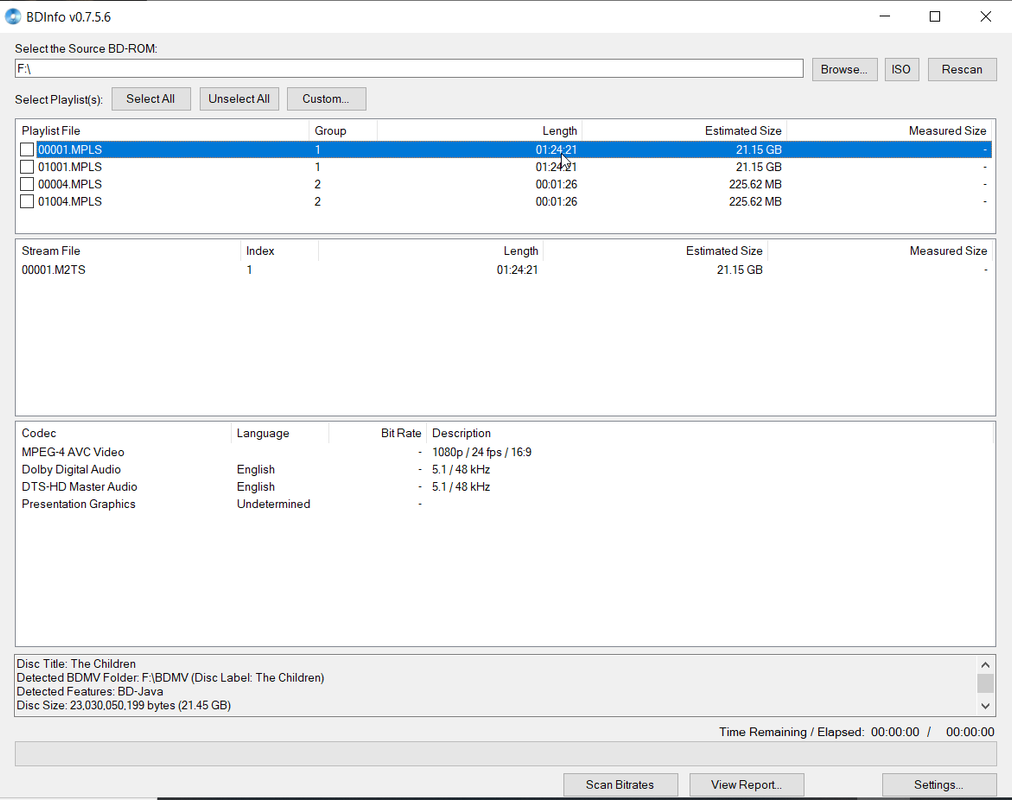Check the 00004.MPLS playlist checkbox
This screenshot has height=800, width=1012.
pyautogui.click(x=27, y=185)
